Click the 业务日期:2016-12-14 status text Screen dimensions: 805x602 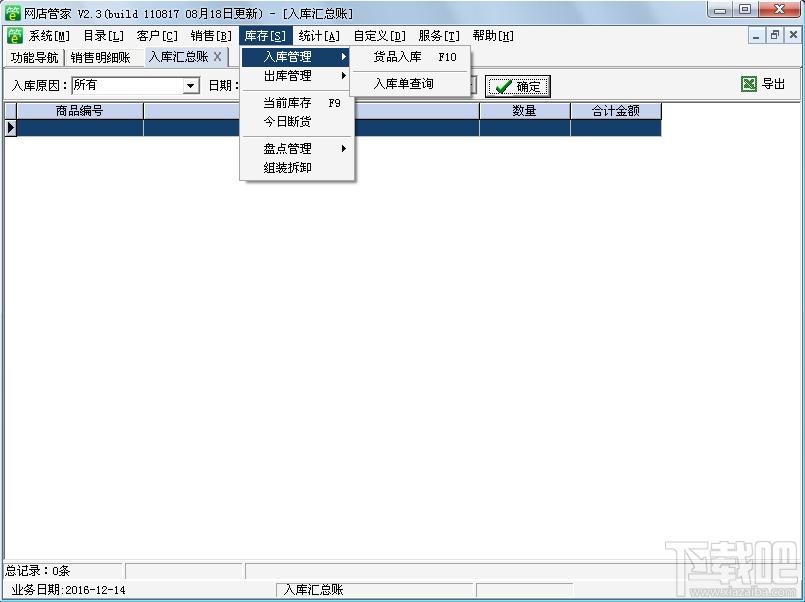[x=68, y=590]
